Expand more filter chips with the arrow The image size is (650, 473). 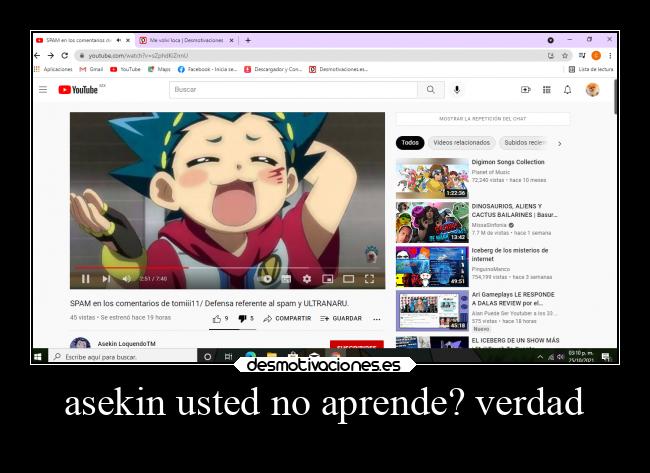tap(560, 143)
